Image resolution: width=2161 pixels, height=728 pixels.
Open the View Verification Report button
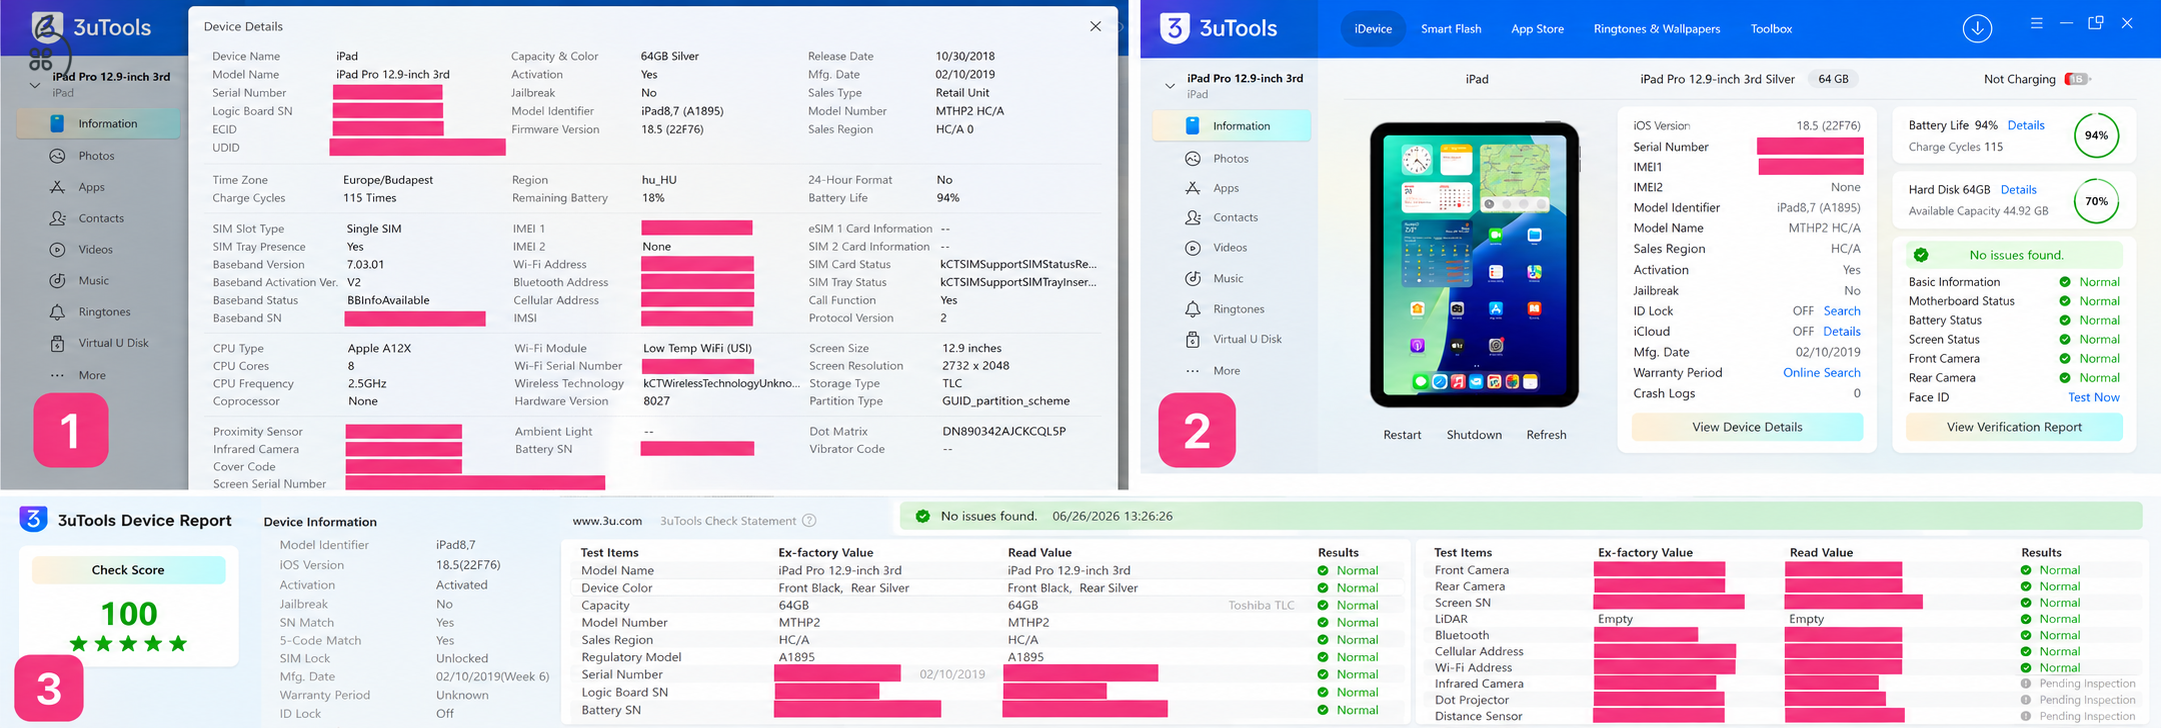2014,427
